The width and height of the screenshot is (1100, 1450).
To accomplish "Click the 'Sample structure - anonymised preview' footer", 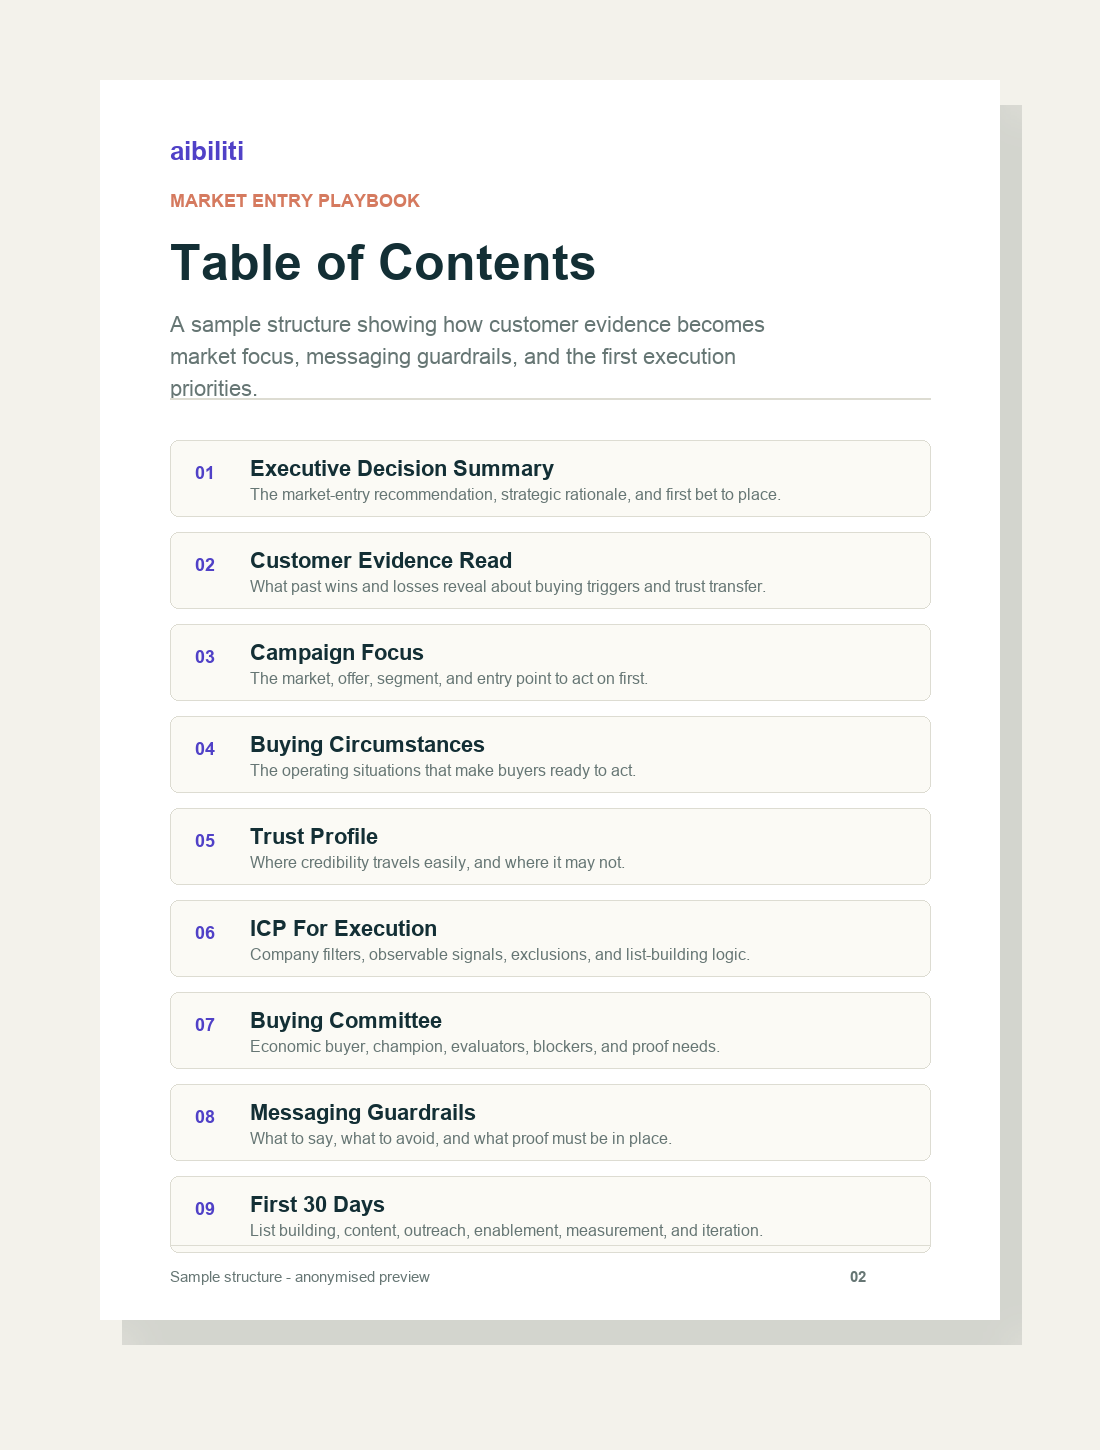I will [x=300, y=1277].
